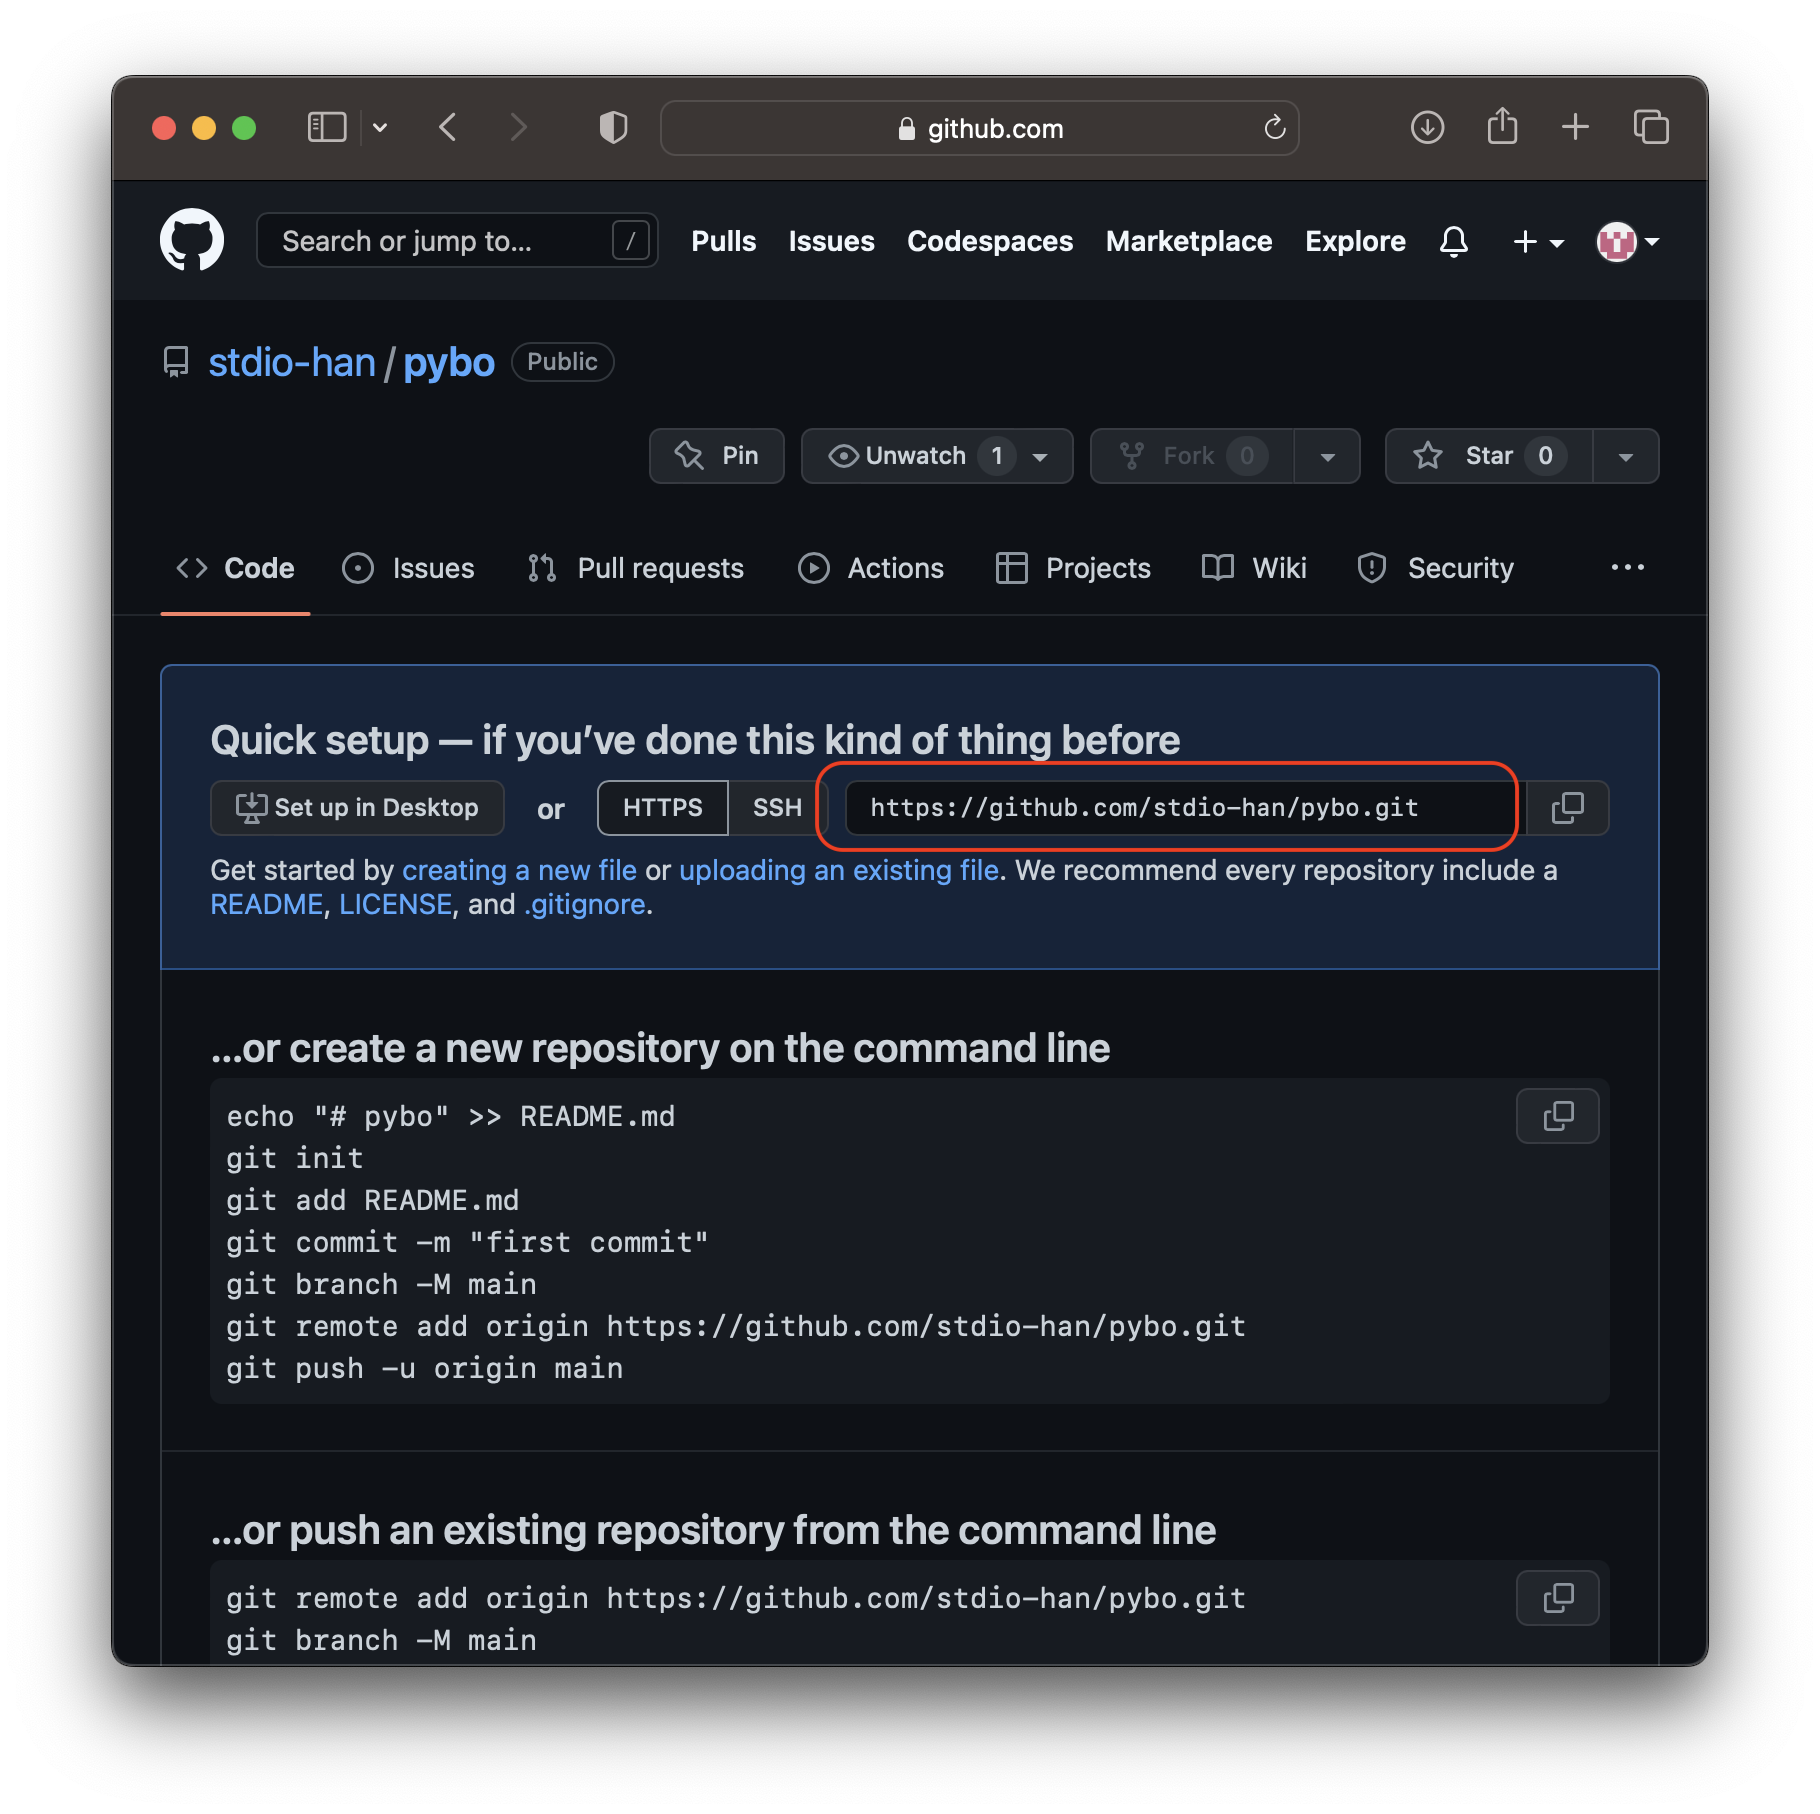Choose the SSH clone option

777,808
